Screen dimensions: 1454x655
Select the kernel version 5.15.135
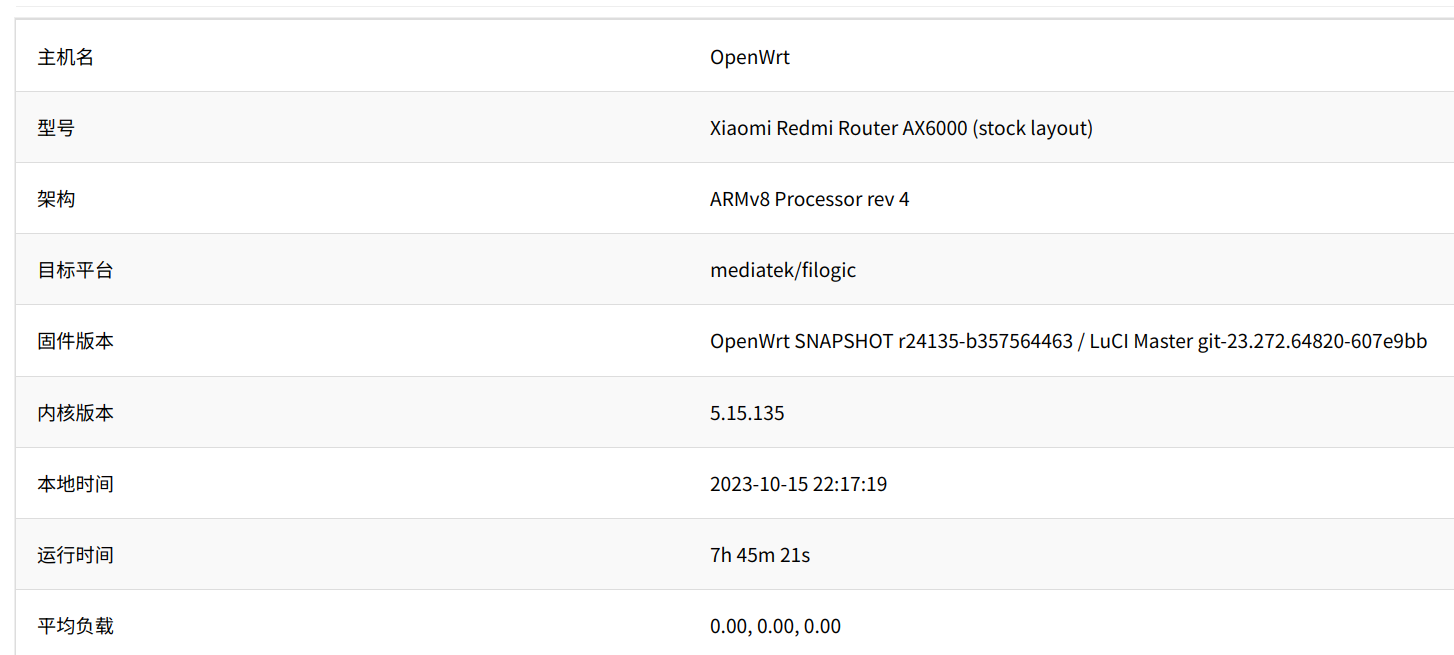[x=747, y=412]
